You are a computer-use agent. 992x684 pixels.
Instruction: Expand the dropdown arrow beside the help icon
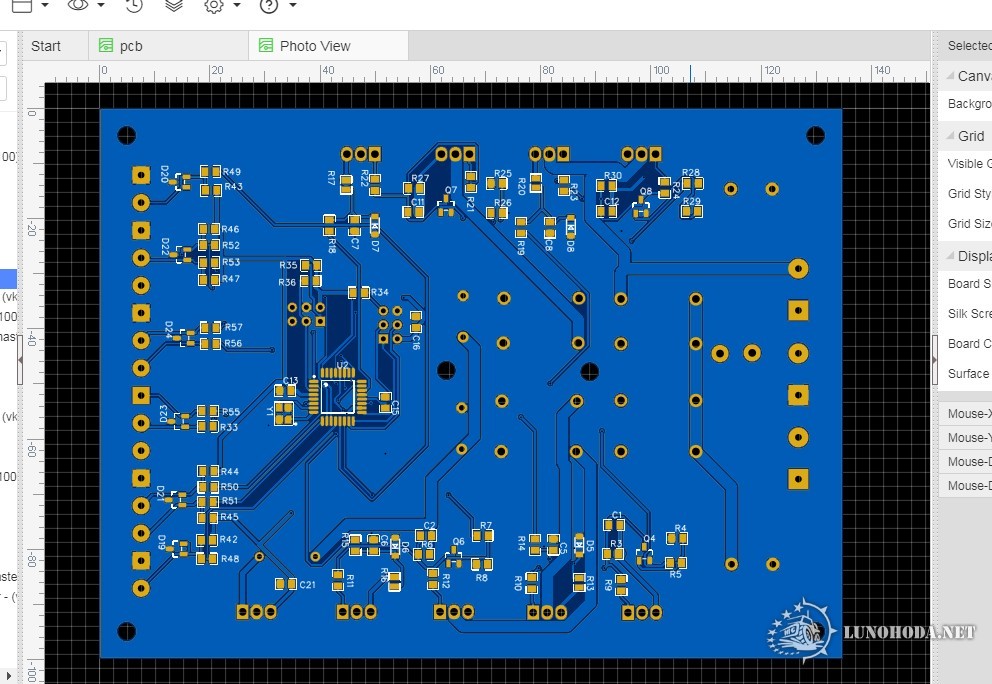pyautogui.click(x=292, y=6)
